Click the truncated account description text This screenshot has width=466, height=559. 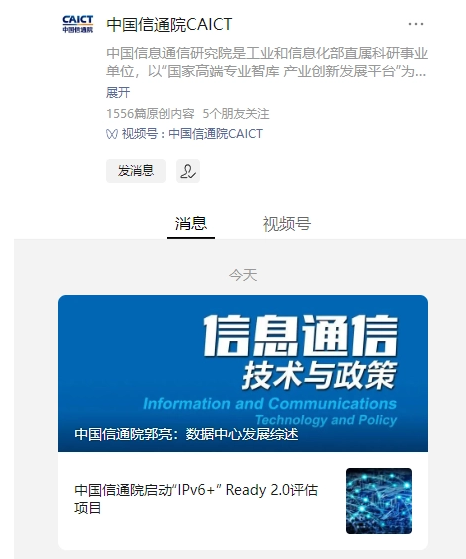267,62
